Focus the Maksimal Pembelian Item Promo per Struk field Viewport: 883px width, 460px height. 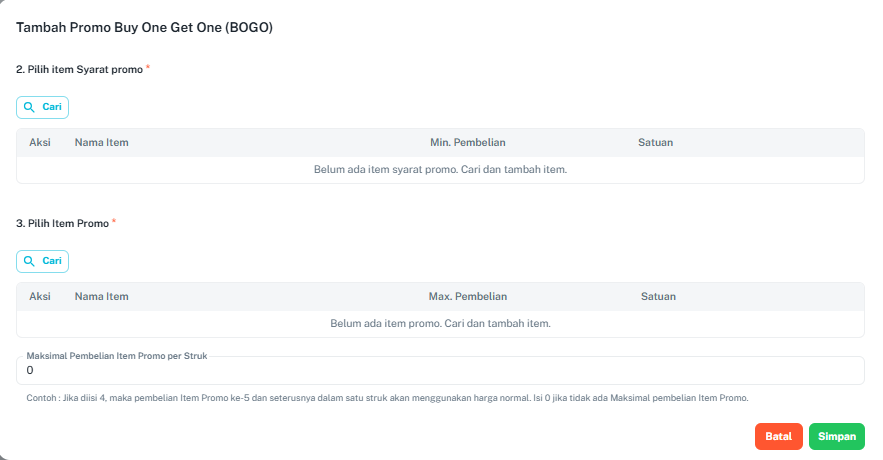pos(440,371)
